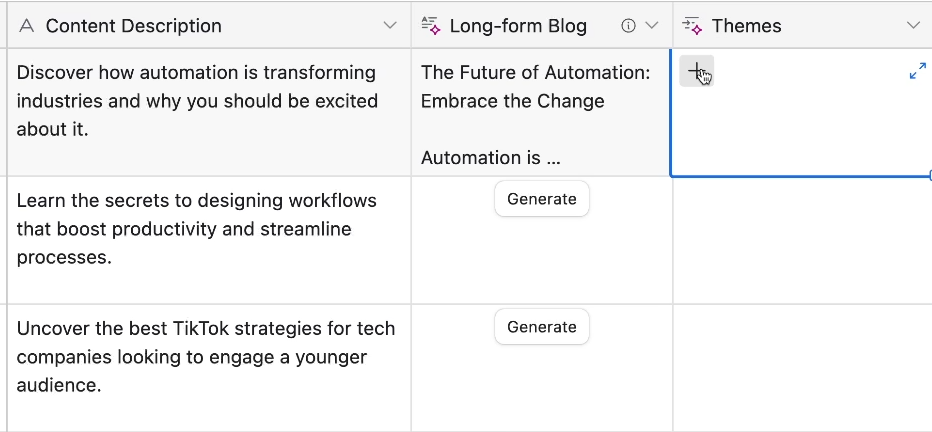Open the info icon on Long-form Blog header
Screen dimensions: 932x432
coord(628,26)
